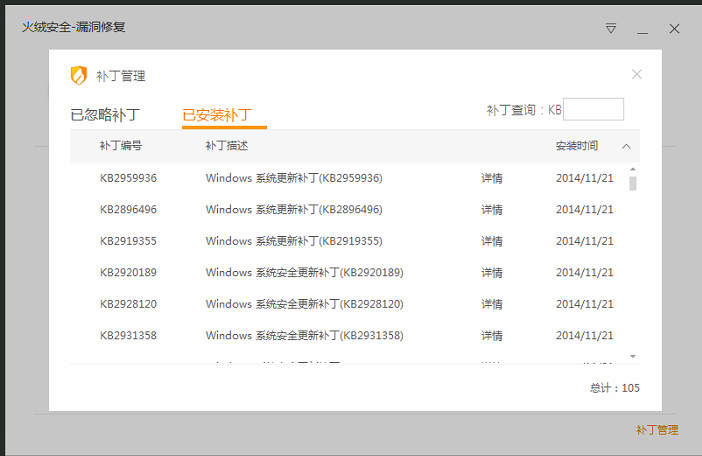Image resolution: width=702 pixels, height=456 pixels.
Task: Click the scrollbar up arrow
Action: pyautogui.click(x=633, y=169)
